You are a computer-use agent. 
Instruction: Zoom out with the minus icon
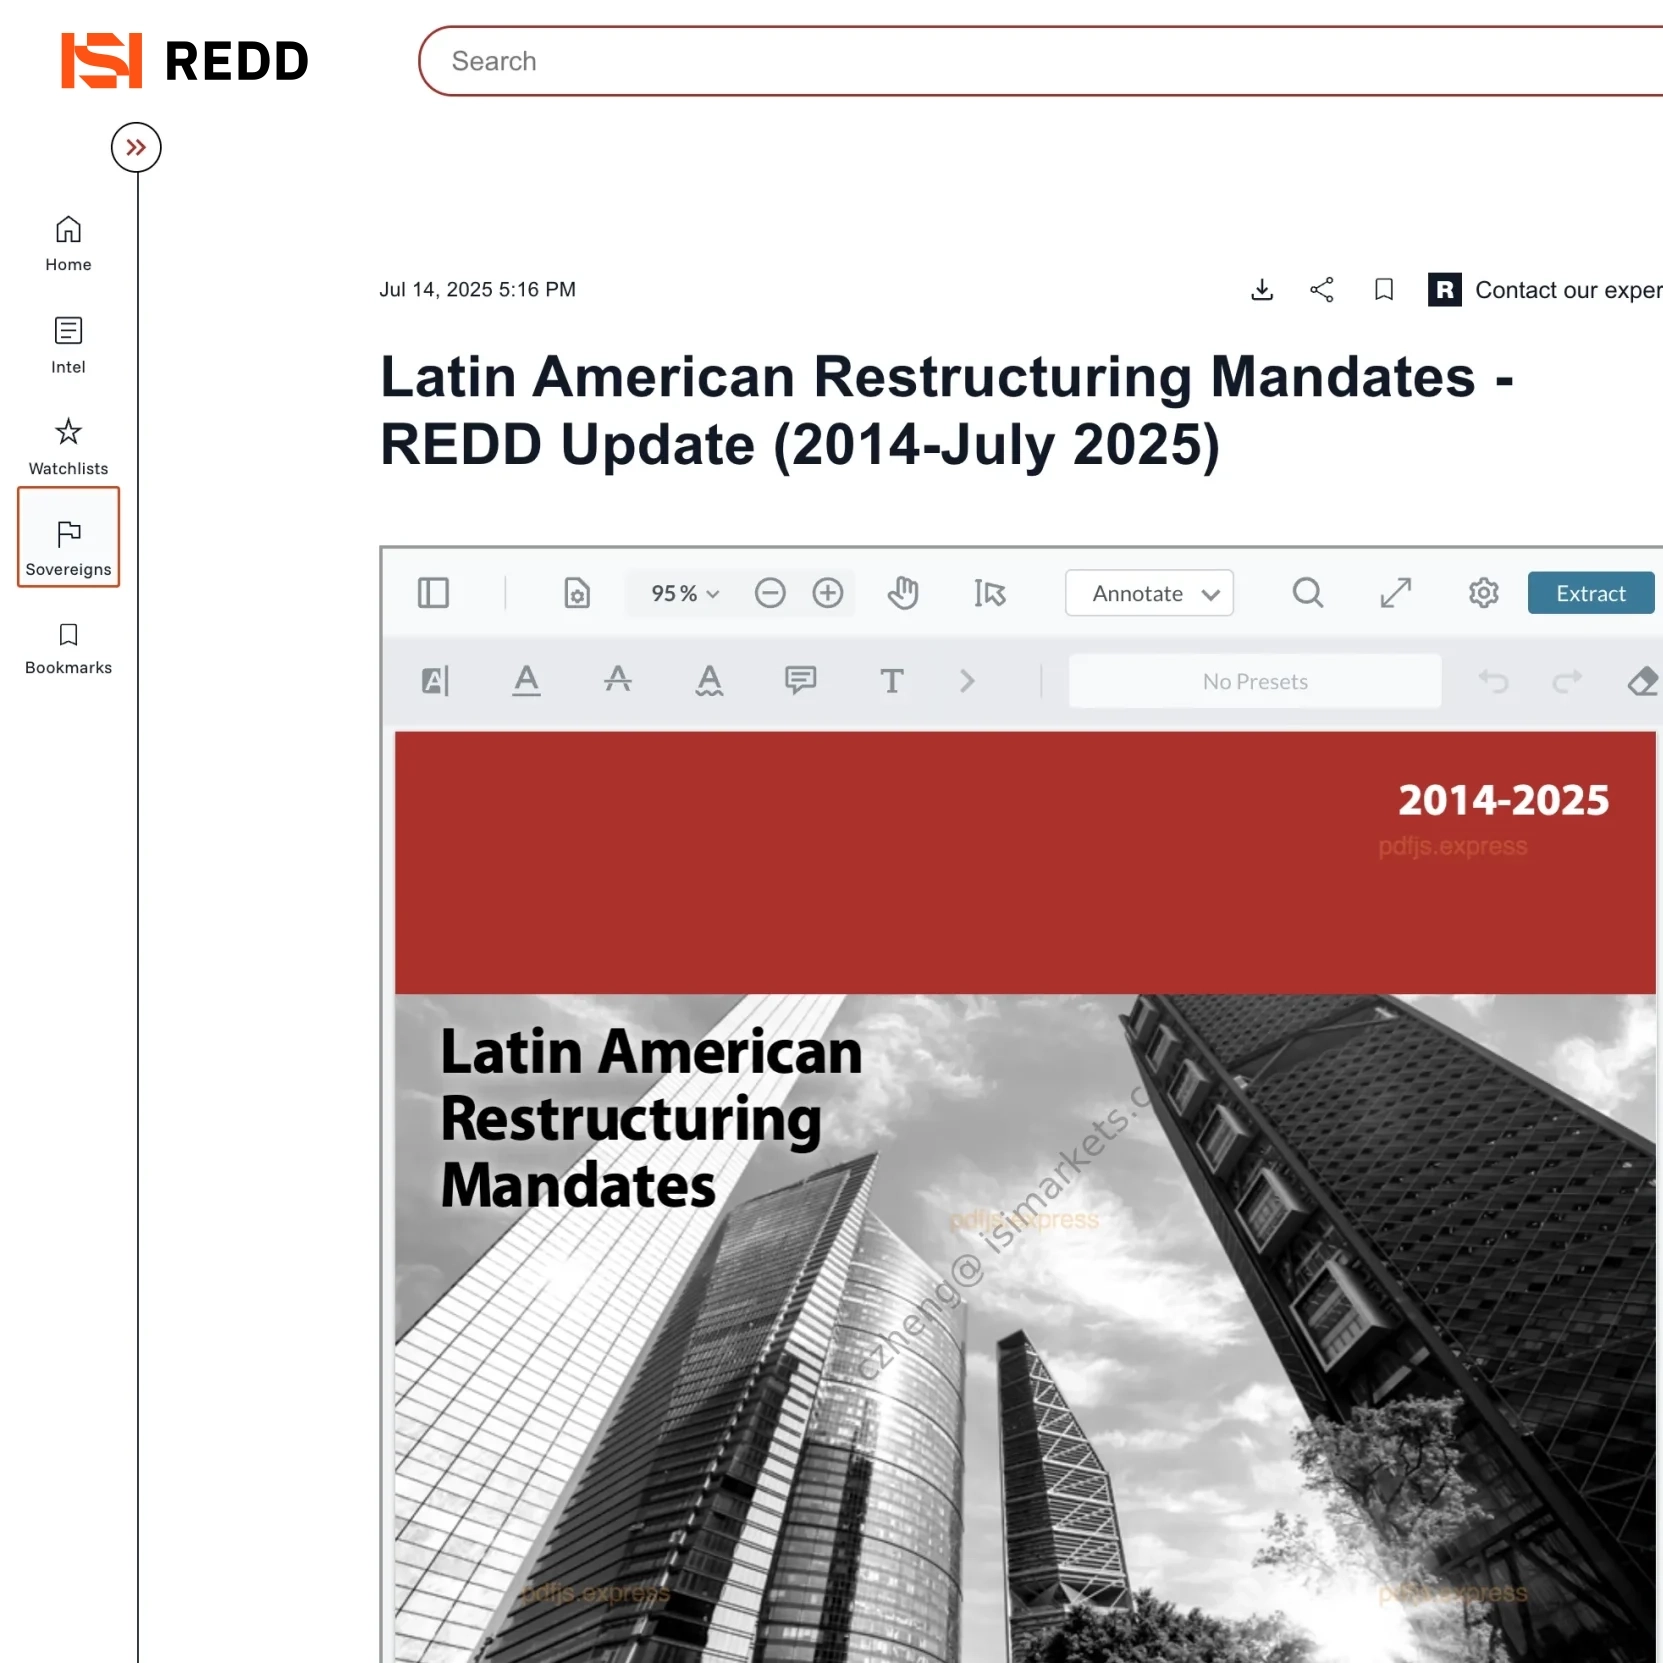tap(770, 593)
